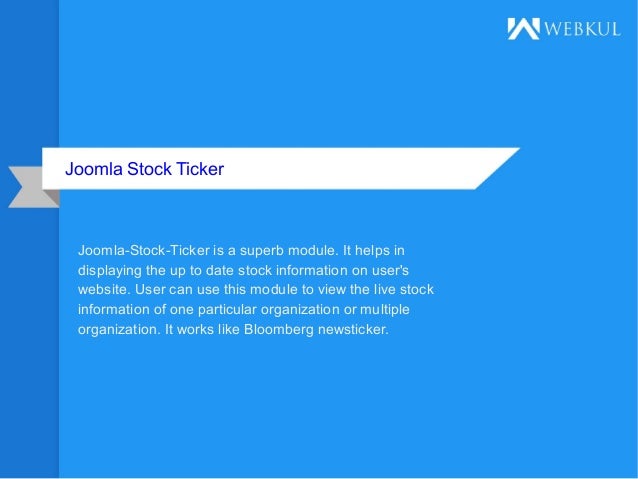Click the words It works like
Screen dimensions: 638x479
click(x=202, y=329)
